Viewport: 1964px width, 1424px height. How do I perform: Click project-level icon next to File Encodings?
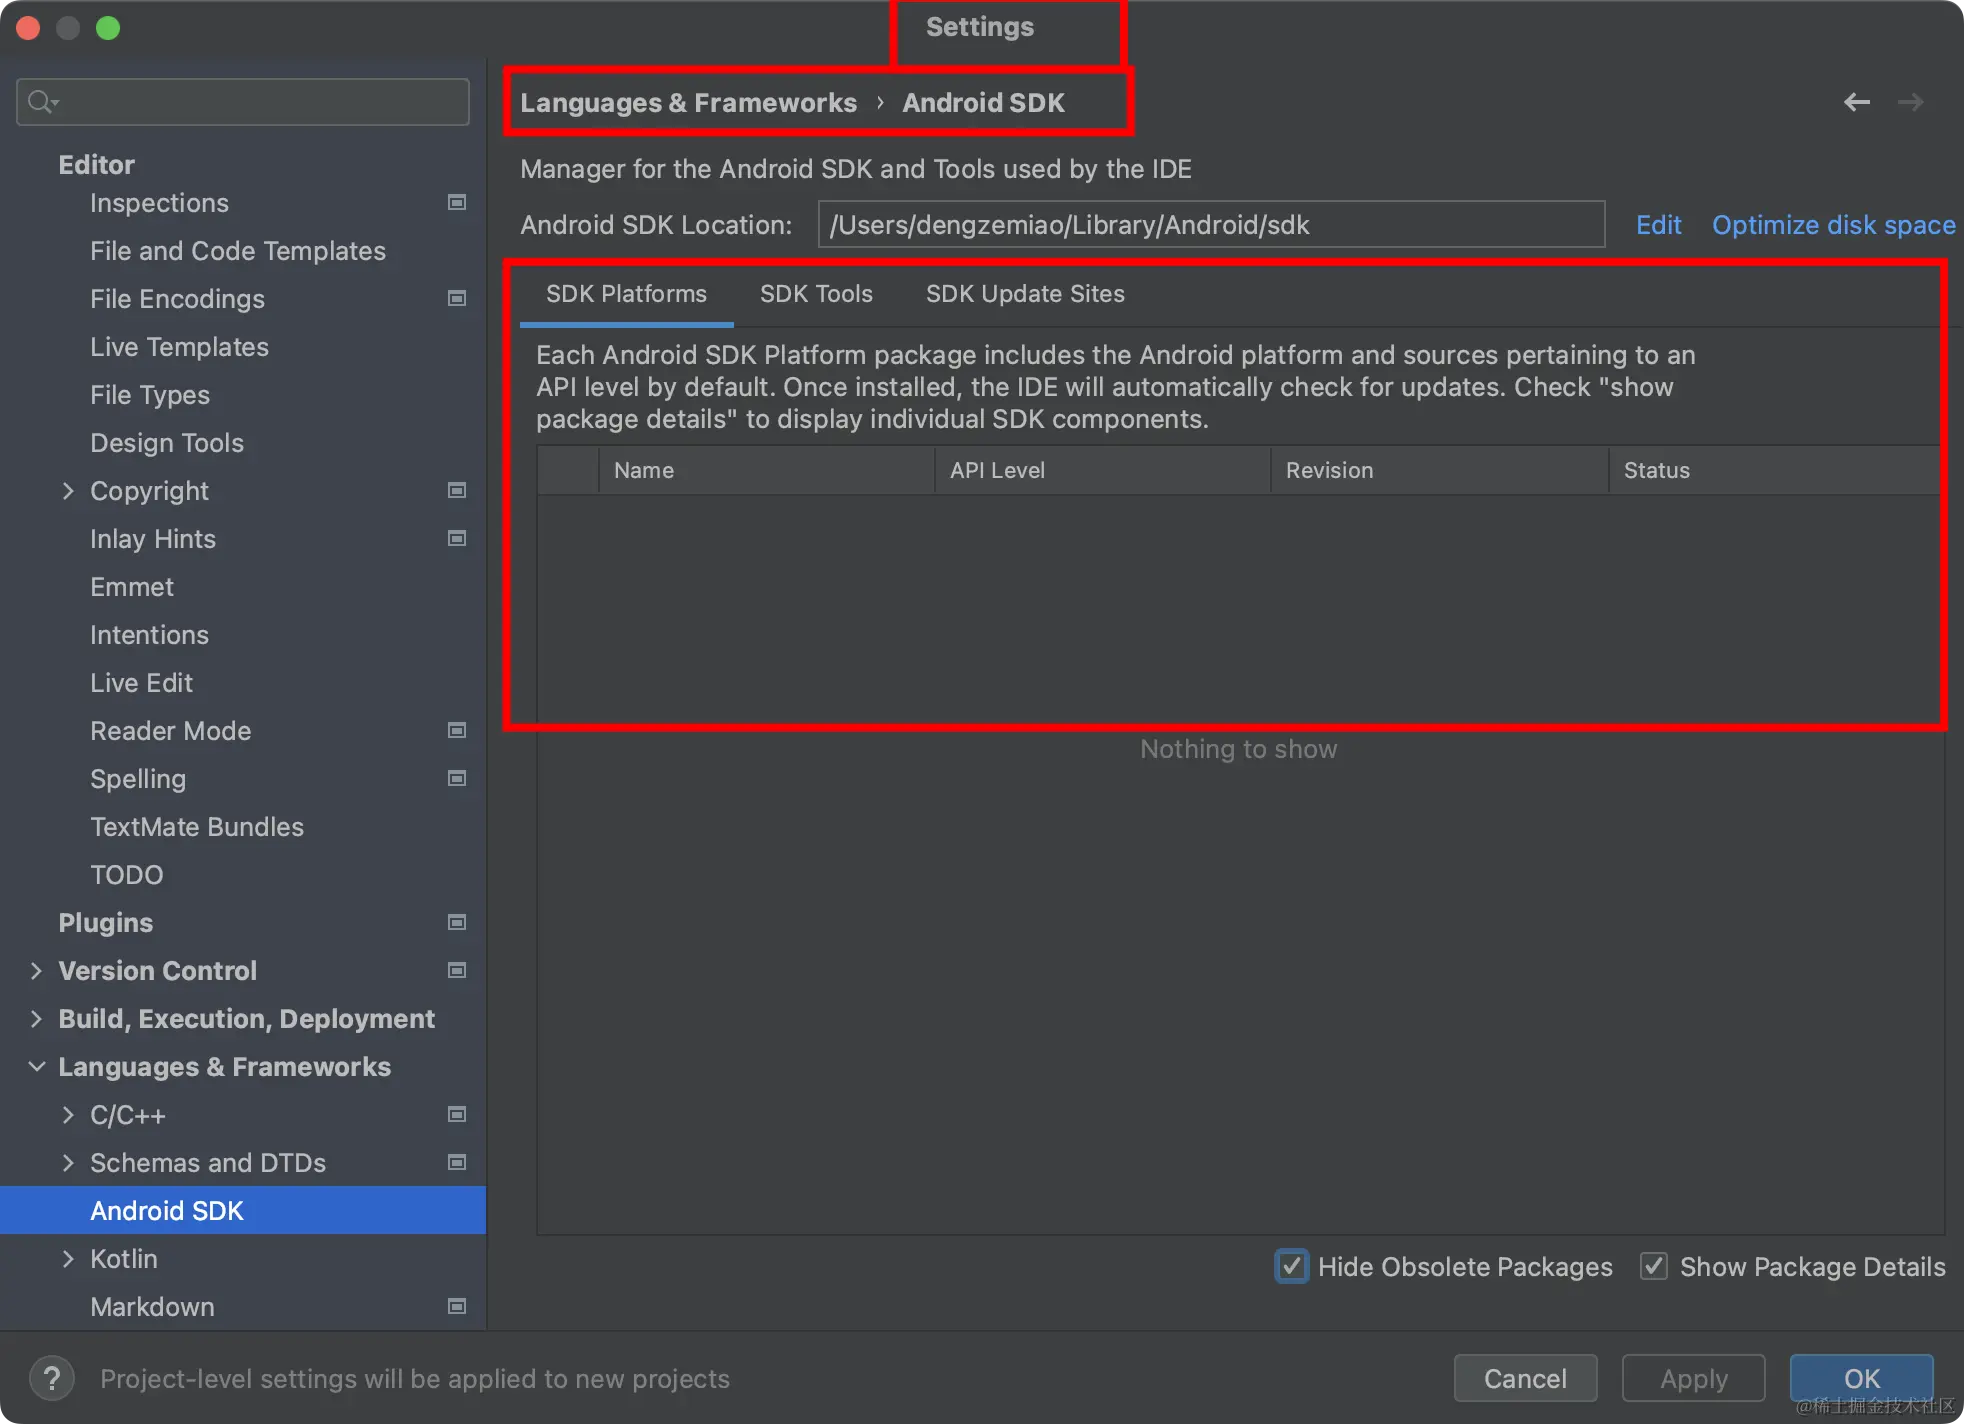pos(457,299)
